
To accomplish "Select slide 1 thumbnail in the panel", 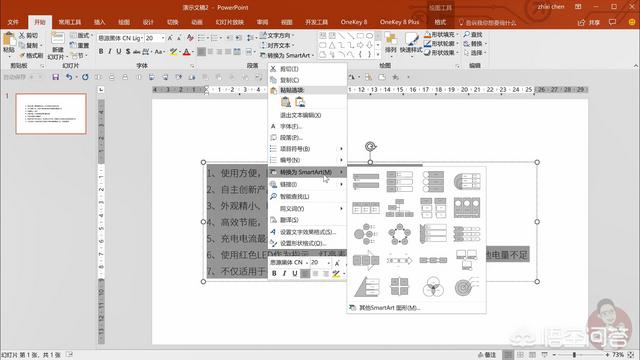I will coord(51,113).
